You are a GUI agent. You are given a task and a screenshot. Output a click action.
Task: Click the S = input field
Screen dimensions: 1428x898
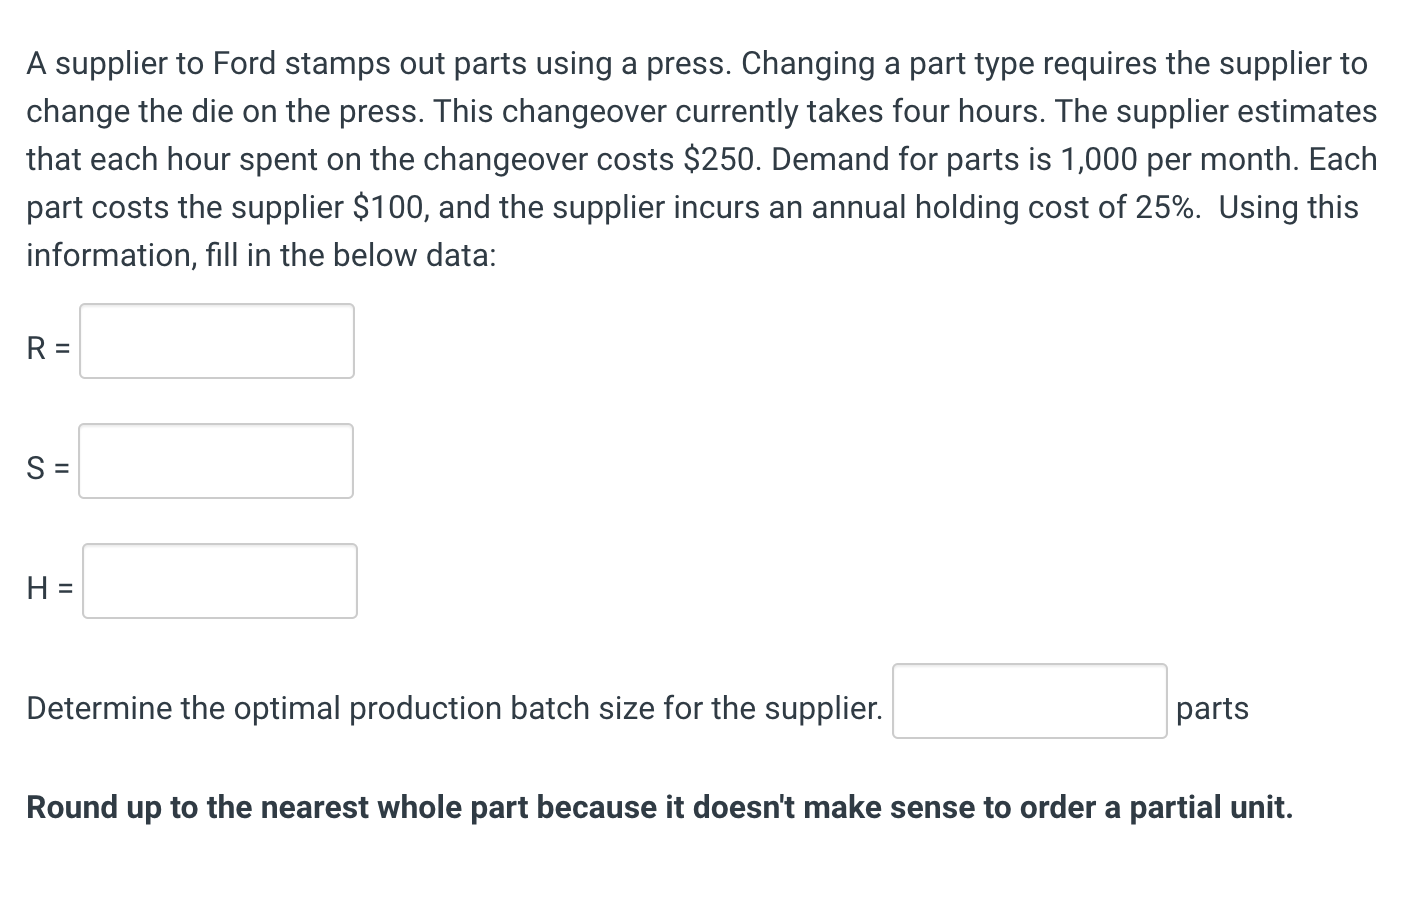[216, 461]
